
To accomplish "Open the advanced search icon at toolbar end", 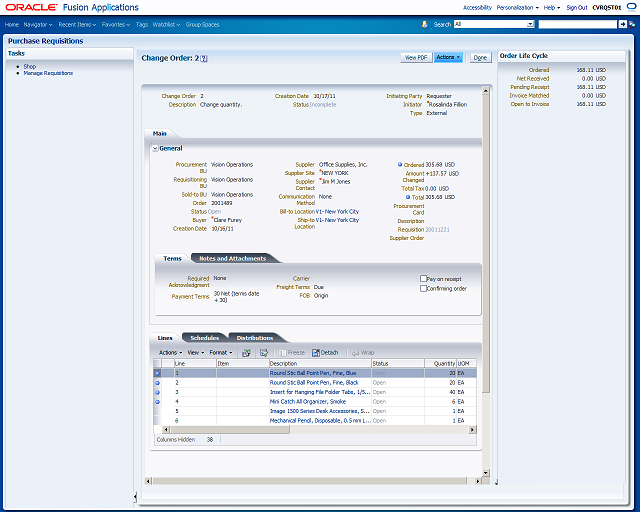I will 632,24.
